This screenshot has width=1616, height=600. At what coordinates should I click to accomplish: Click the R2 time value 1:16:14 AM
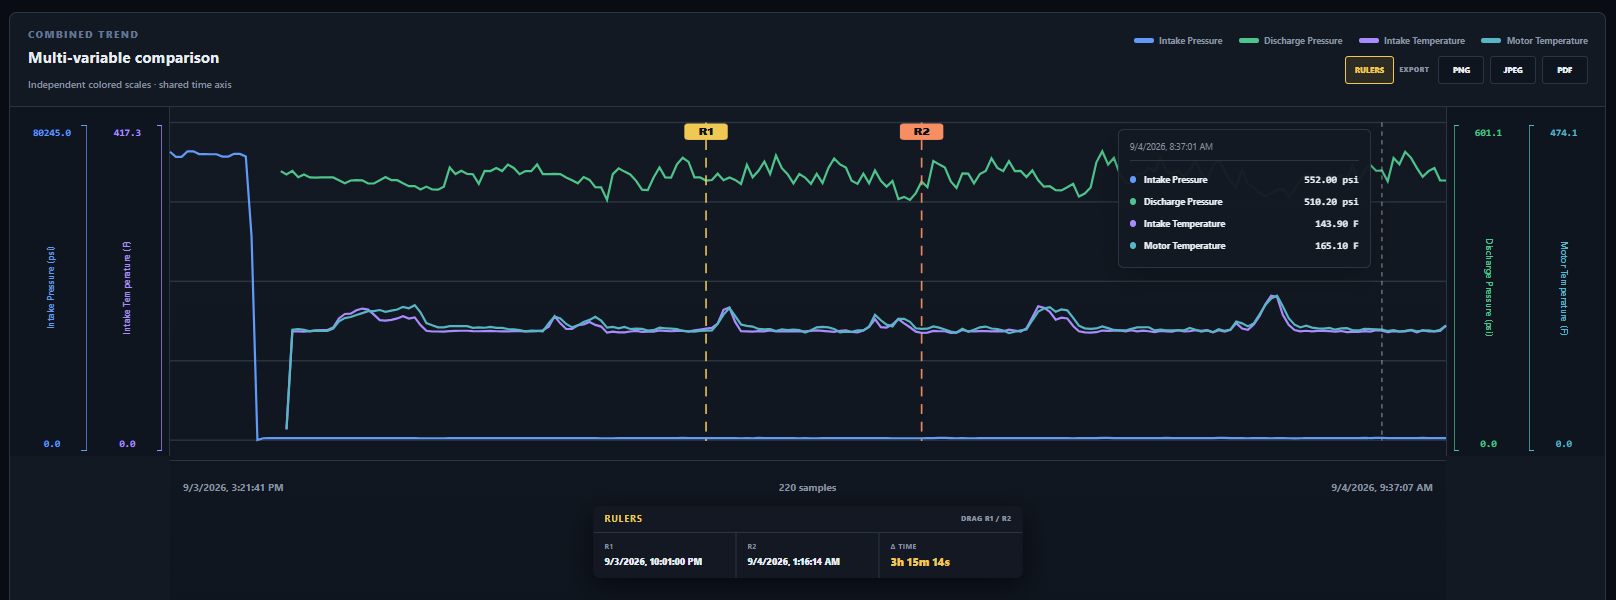[x=794, y=562]
